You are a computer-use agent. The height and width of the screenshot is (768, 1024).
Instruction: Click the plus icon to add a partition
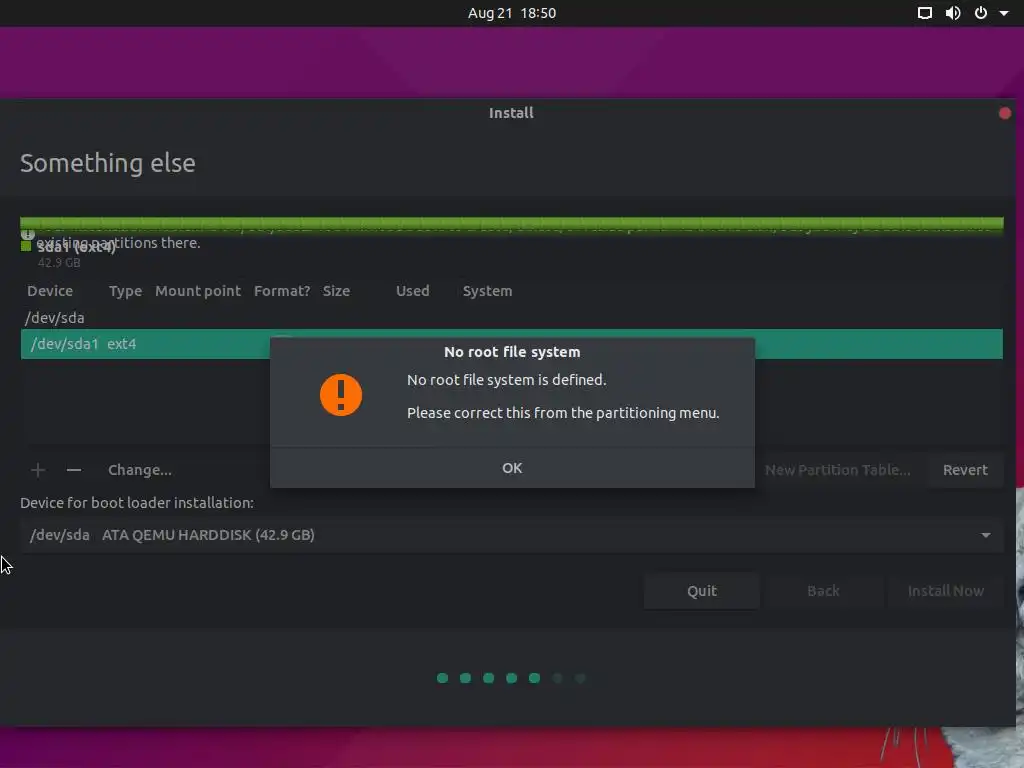(38, 470)
